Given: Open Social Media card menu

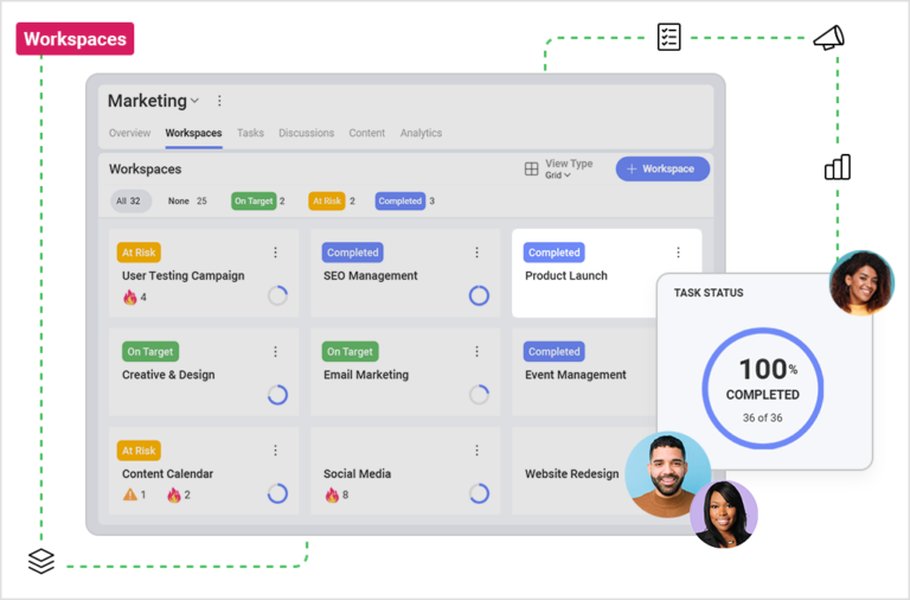Looking at the screenshot, I should (477, 450).
